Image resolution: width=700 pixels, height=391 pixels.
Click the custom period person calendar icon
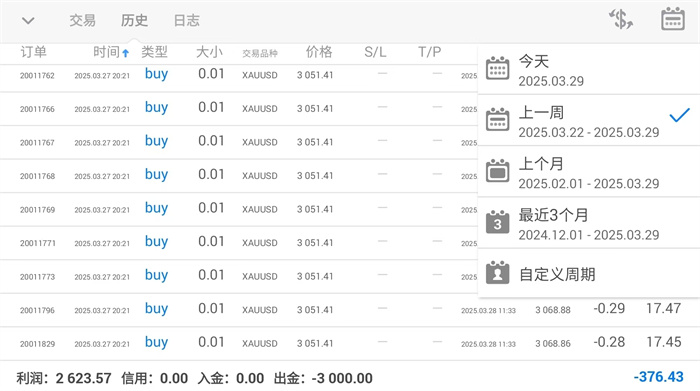497,273
